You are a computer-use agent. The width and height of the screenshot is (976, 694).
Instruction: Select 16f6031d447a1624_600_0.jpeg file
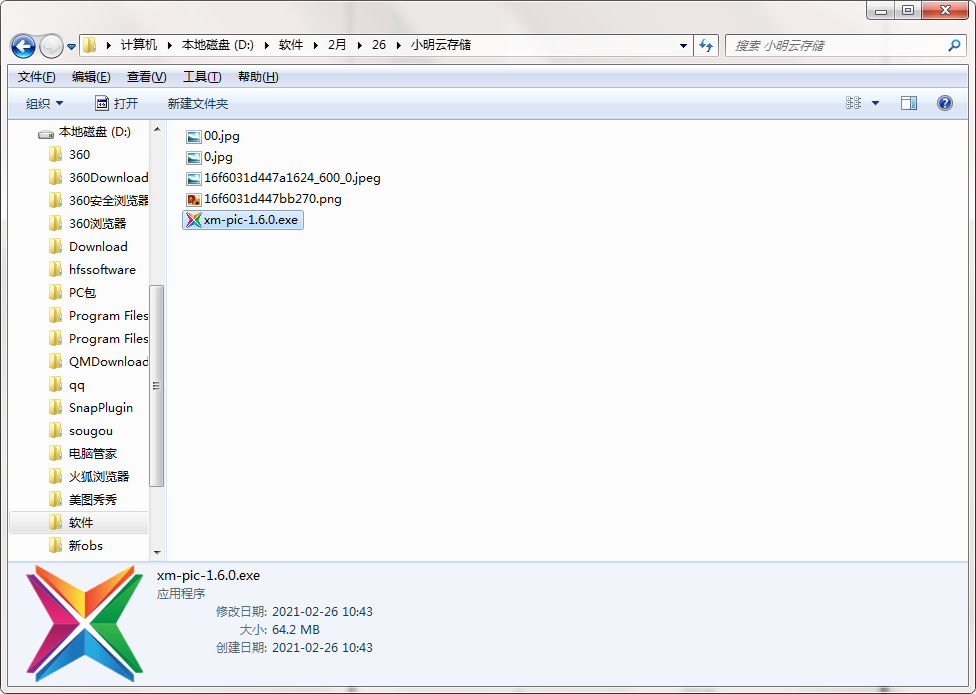point(283,178)
